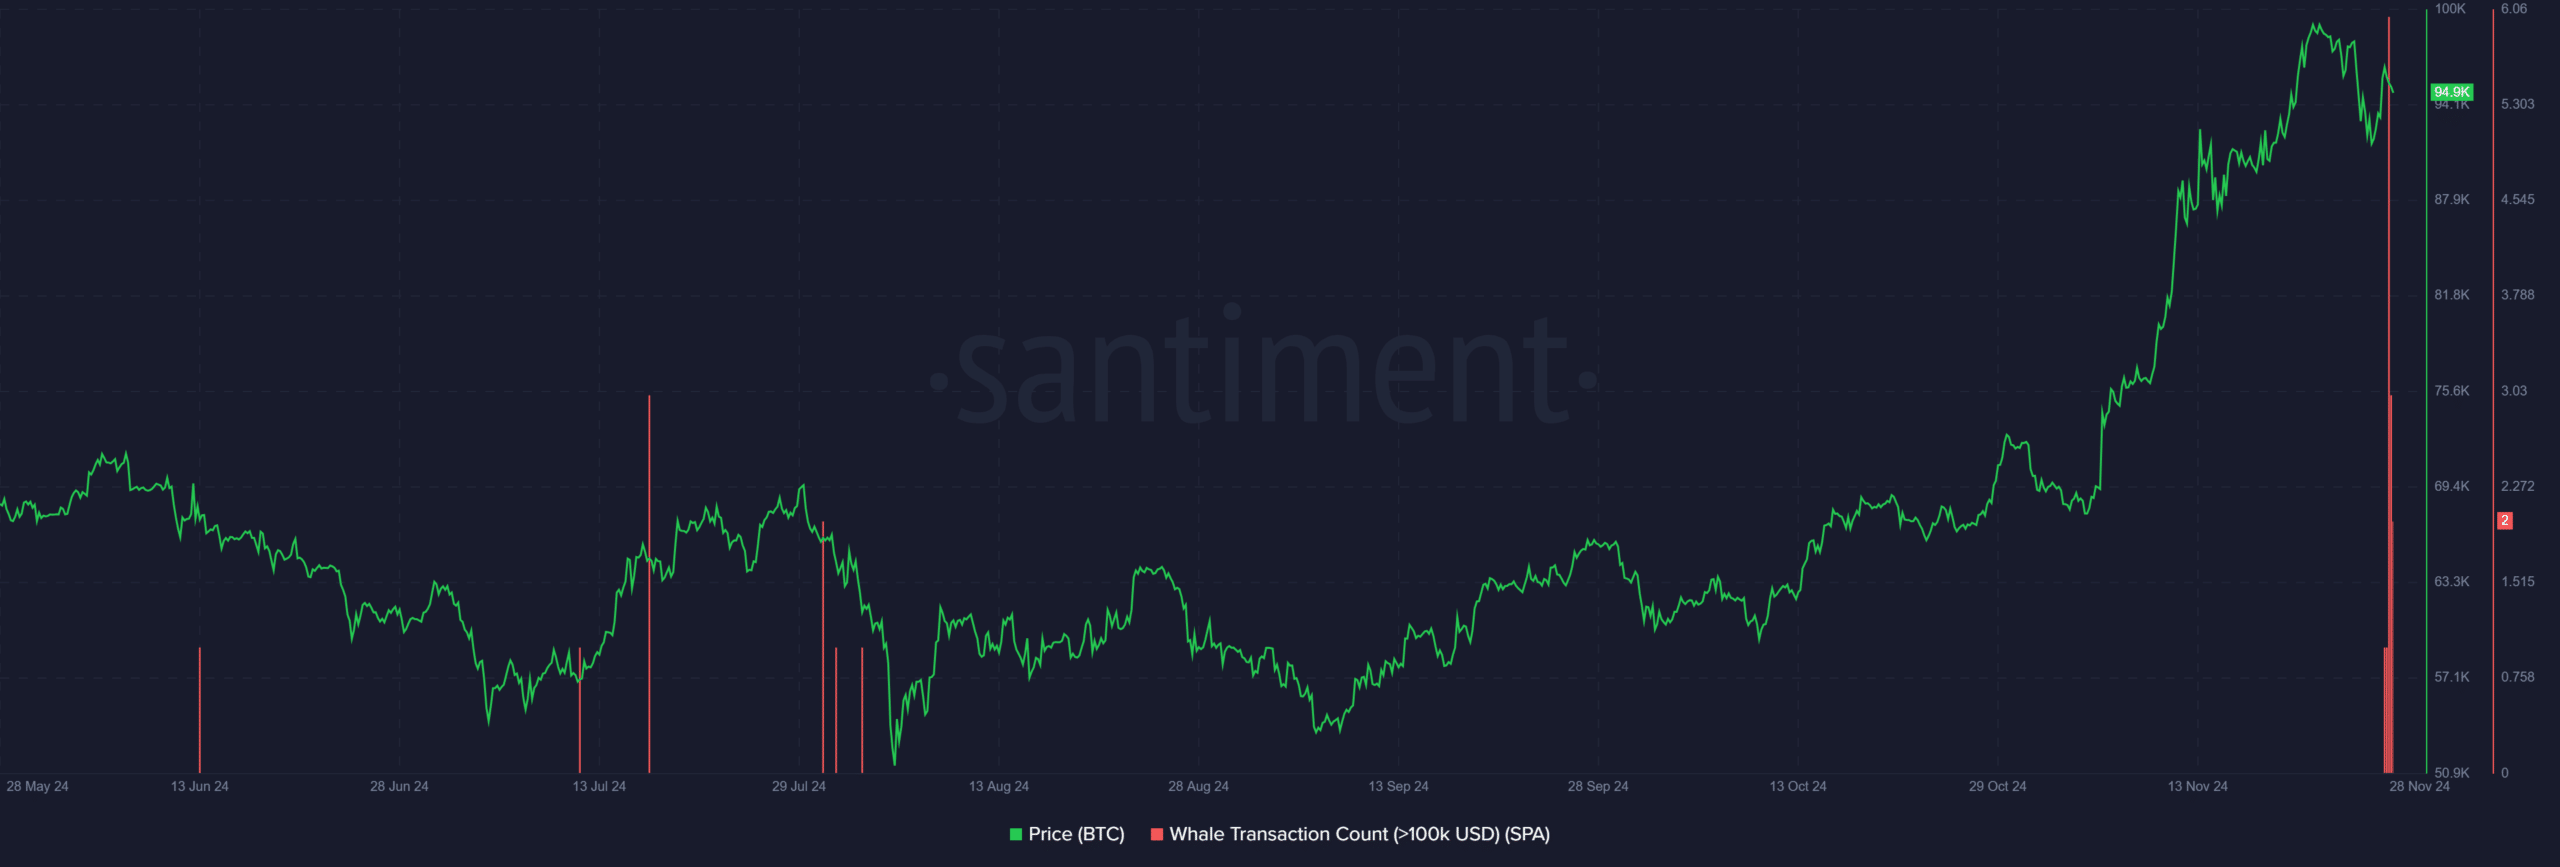
Task: Click the 29 Oct 24 date label
Action: click(1998, 786)
